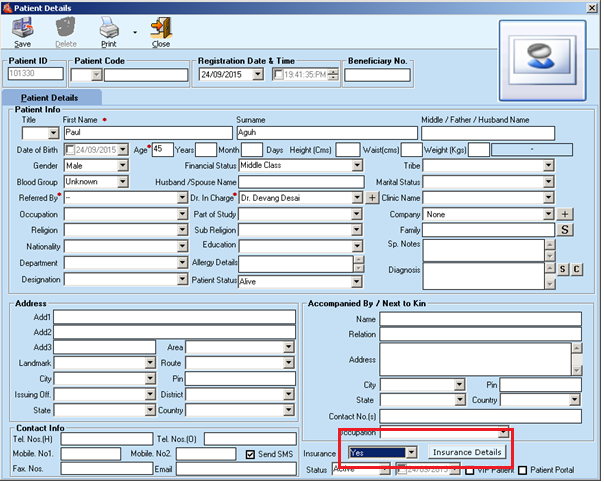Open the Blood Group dropdown
Screen dimensions: 604x482
[x=123, y=182]
